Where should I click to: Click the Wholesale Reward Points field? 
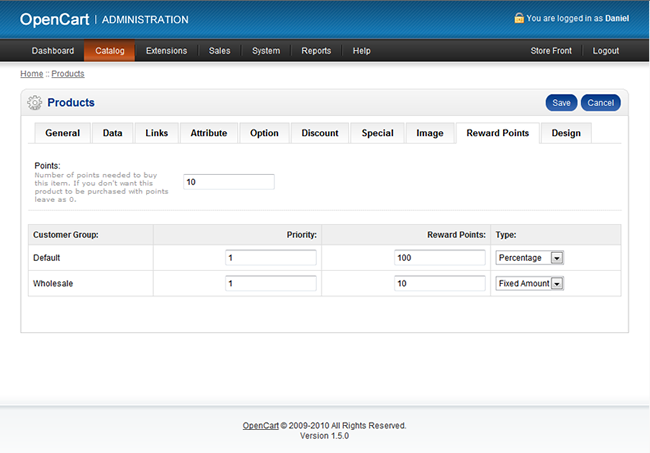coord(439,283)
